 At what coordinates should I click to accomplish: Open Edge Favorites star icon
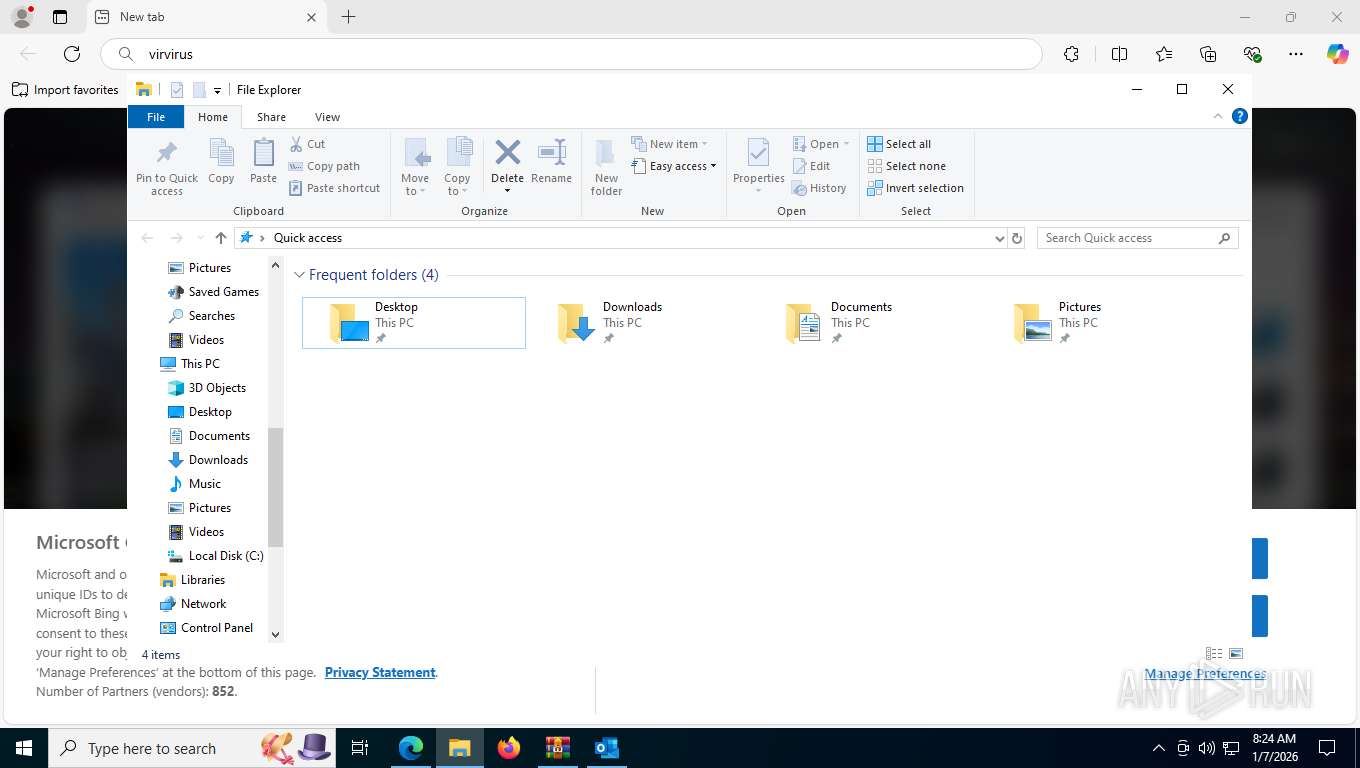(1164, 54)
